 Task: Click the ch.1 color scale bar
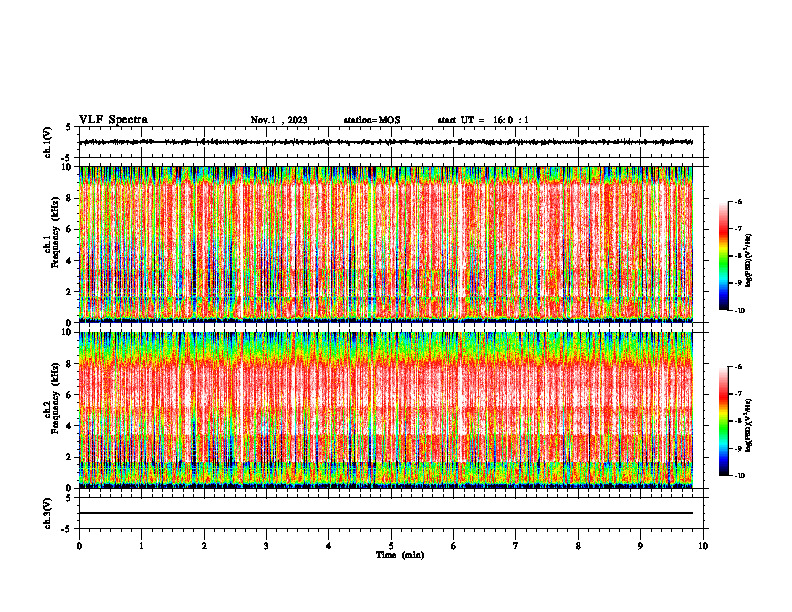723,256
